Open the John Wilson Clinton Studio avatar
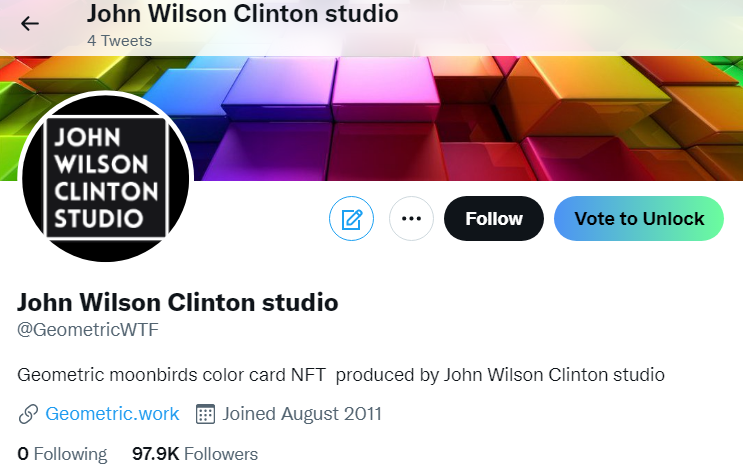This screenshot has width=743, height=473. [105, 177]
